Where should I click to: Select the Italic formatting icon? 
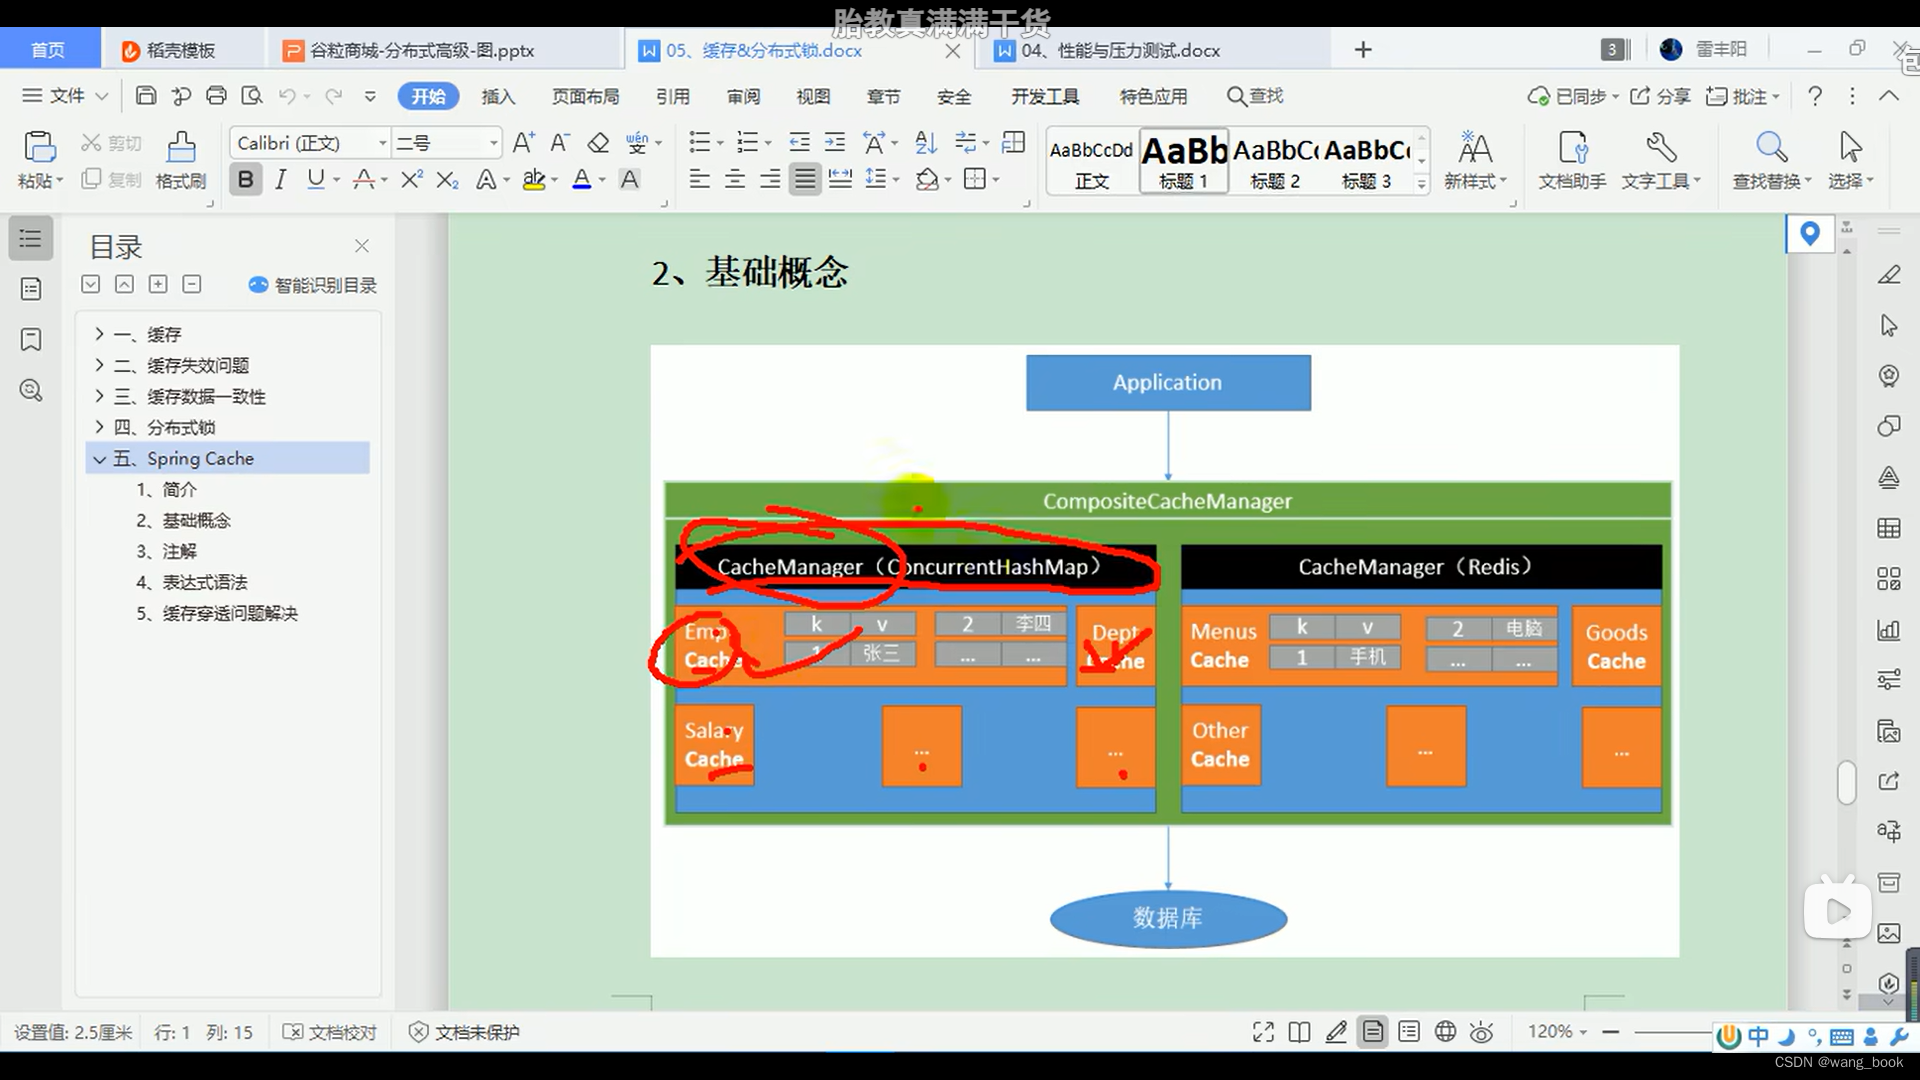[x=280, y=179]
